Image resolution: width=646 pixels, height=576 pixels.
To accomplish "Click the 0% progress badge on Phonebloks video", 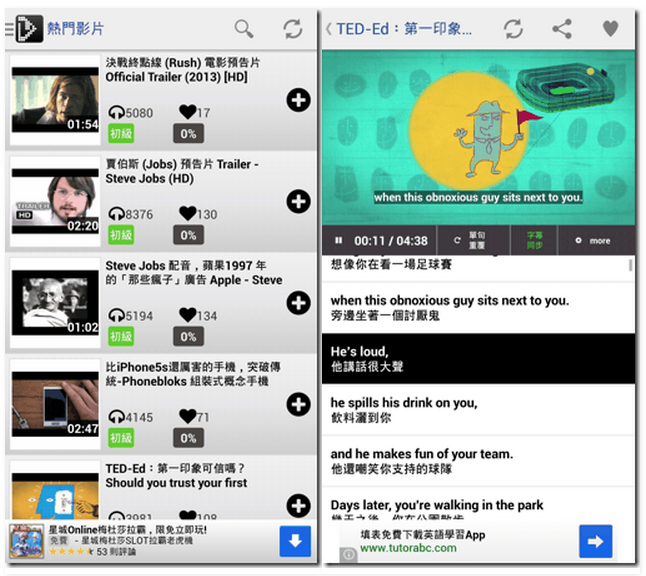I will coord(188,438).
